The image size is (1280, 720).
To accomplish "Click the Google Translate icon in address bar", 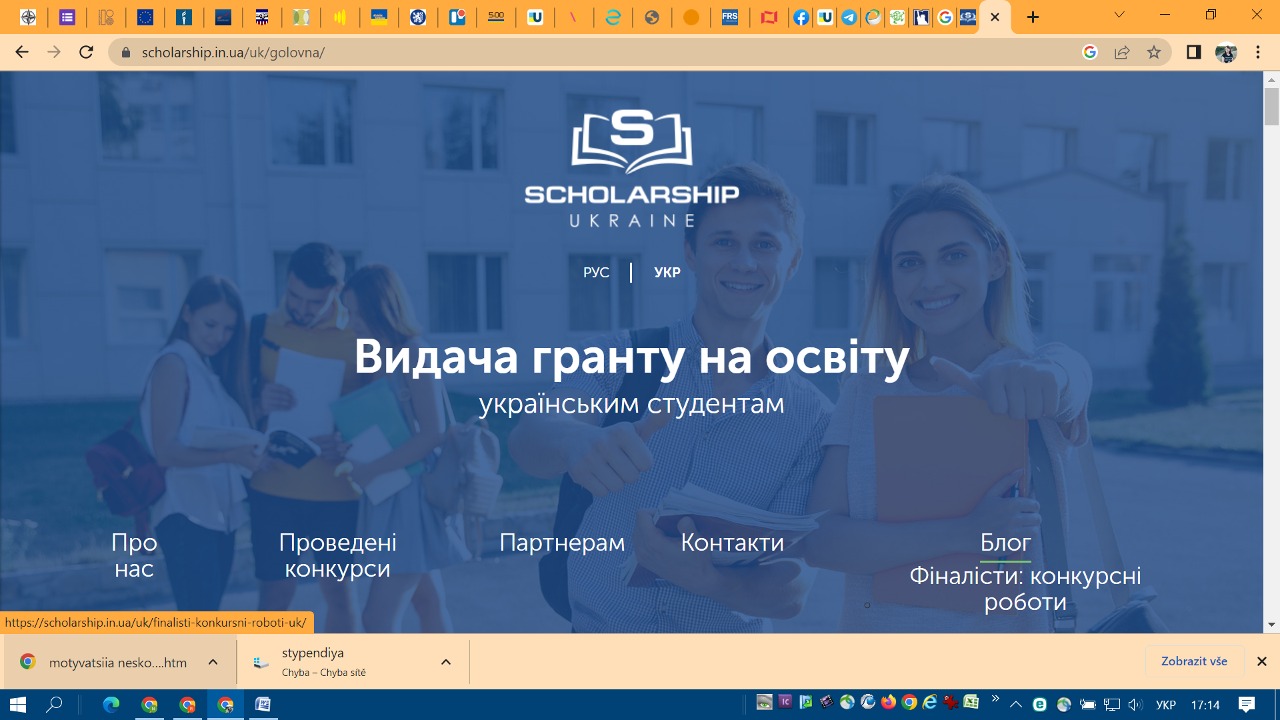I will pos(1090,52).
